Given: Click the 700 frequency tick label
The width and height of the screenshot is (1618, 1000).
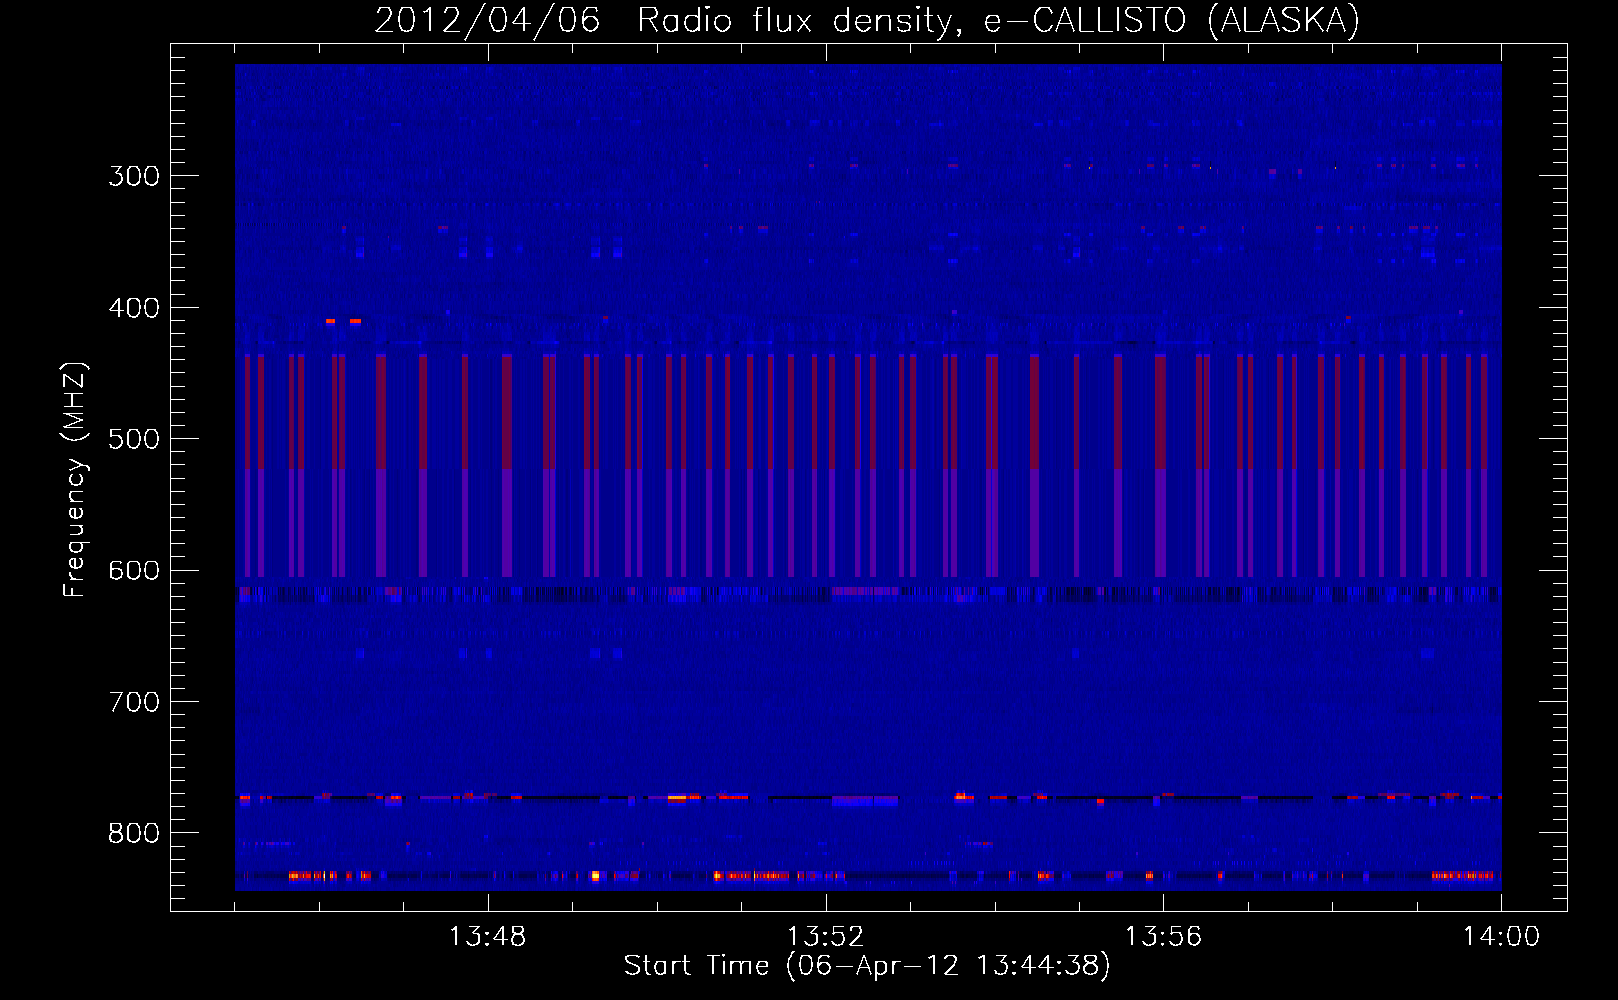Looking at the screenshot, I should (x=134, y=702).
